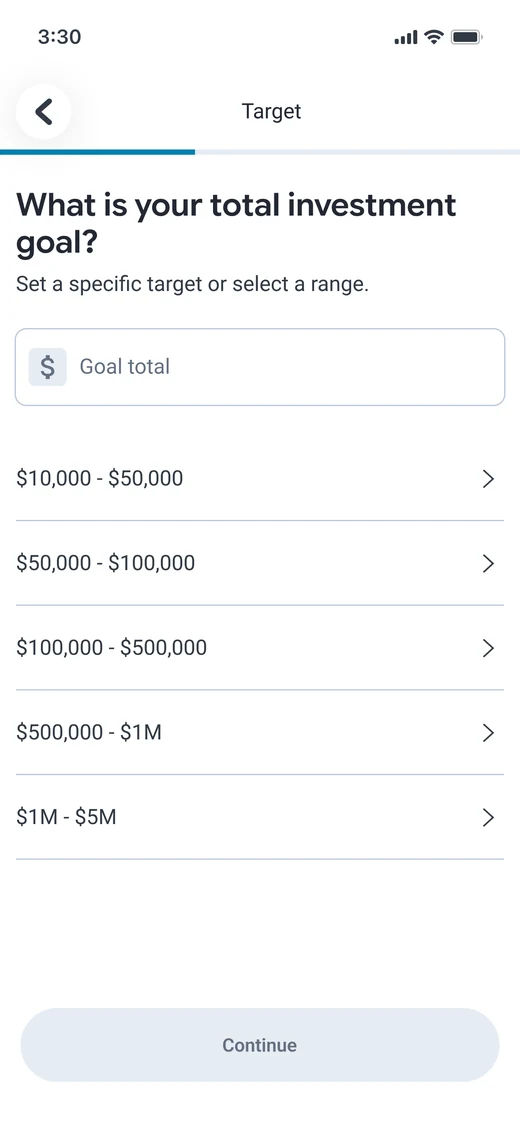The image size is (520, 1127).
Task: Open chevron next to $500,000 - $1M
Action: tap(488, 733)
